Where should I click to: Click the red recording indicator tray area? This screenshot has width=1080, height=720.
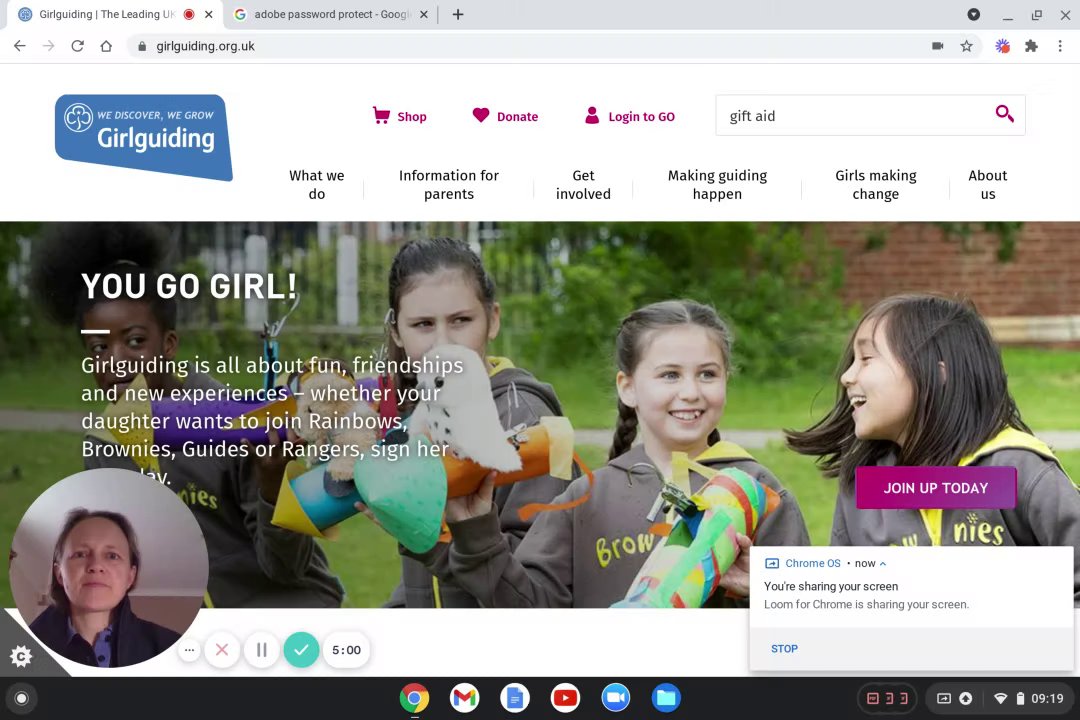point(887,699)
